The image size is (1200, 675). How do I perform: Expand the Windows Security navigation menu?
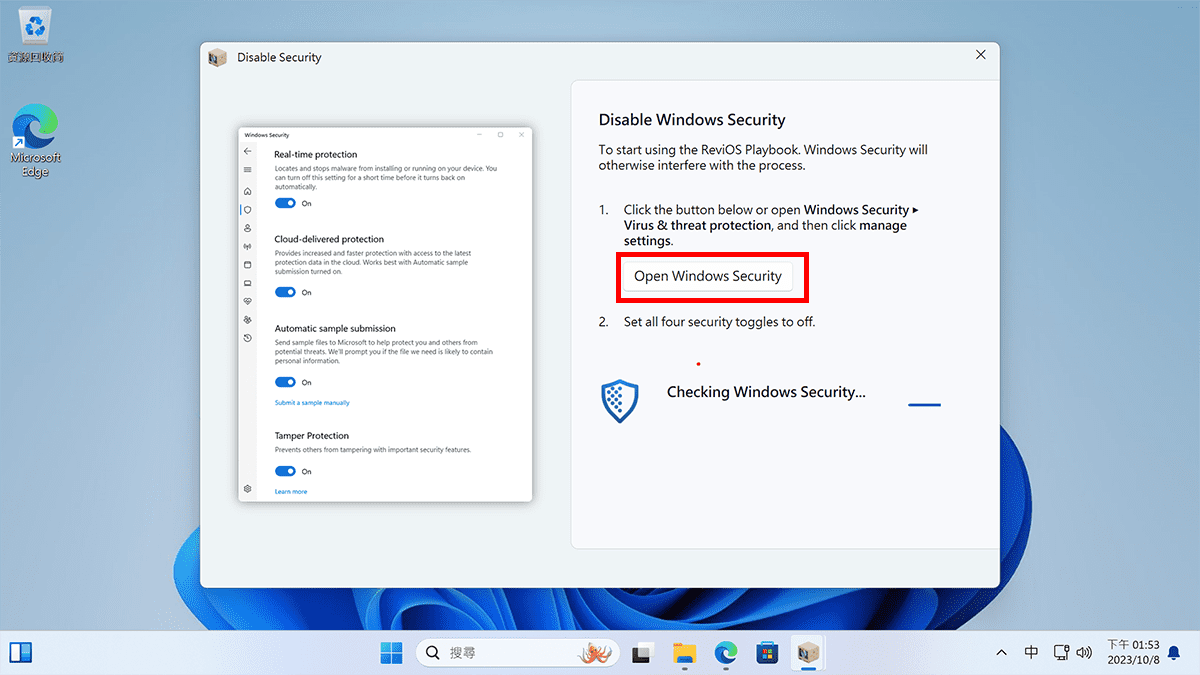(x=247, y=171)
